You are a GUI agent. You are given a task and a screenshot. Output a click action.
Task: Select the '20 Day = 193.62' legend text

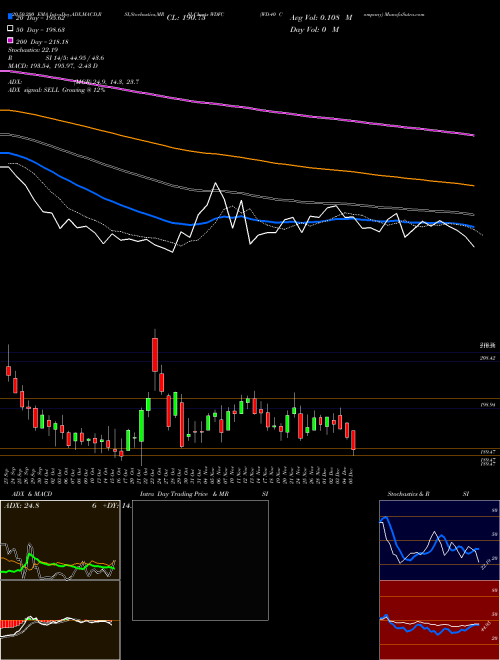(40, 18)
